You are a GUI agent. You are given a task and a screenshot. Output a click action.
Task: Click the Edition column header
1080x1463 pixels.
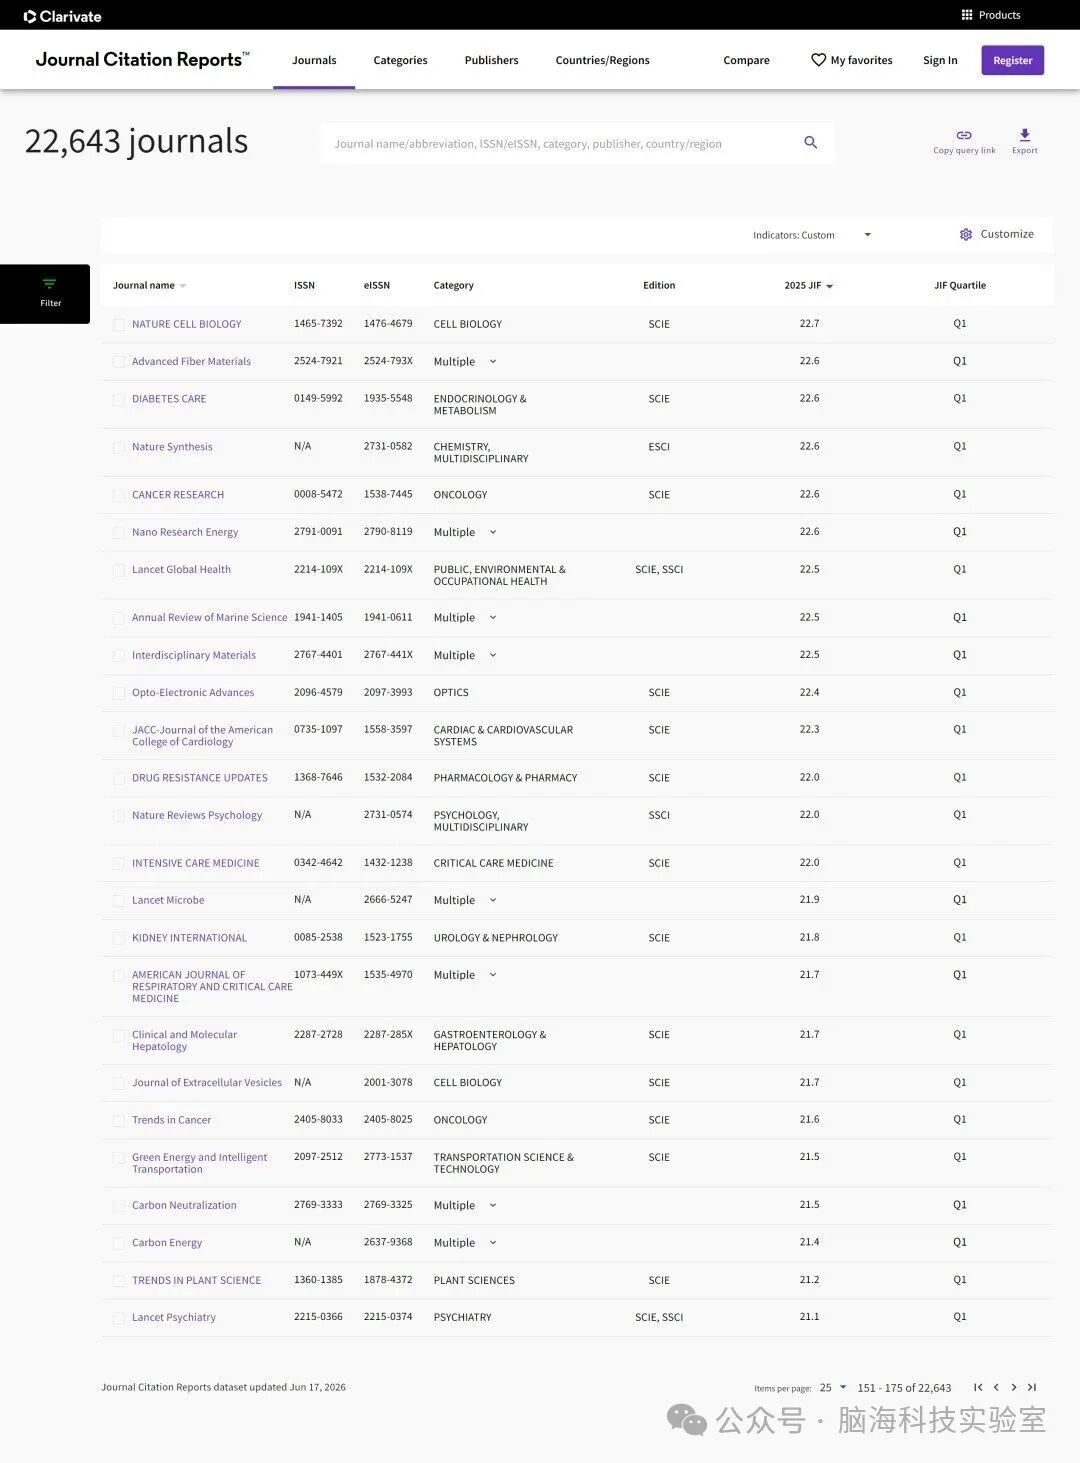(x=659, y=286)
